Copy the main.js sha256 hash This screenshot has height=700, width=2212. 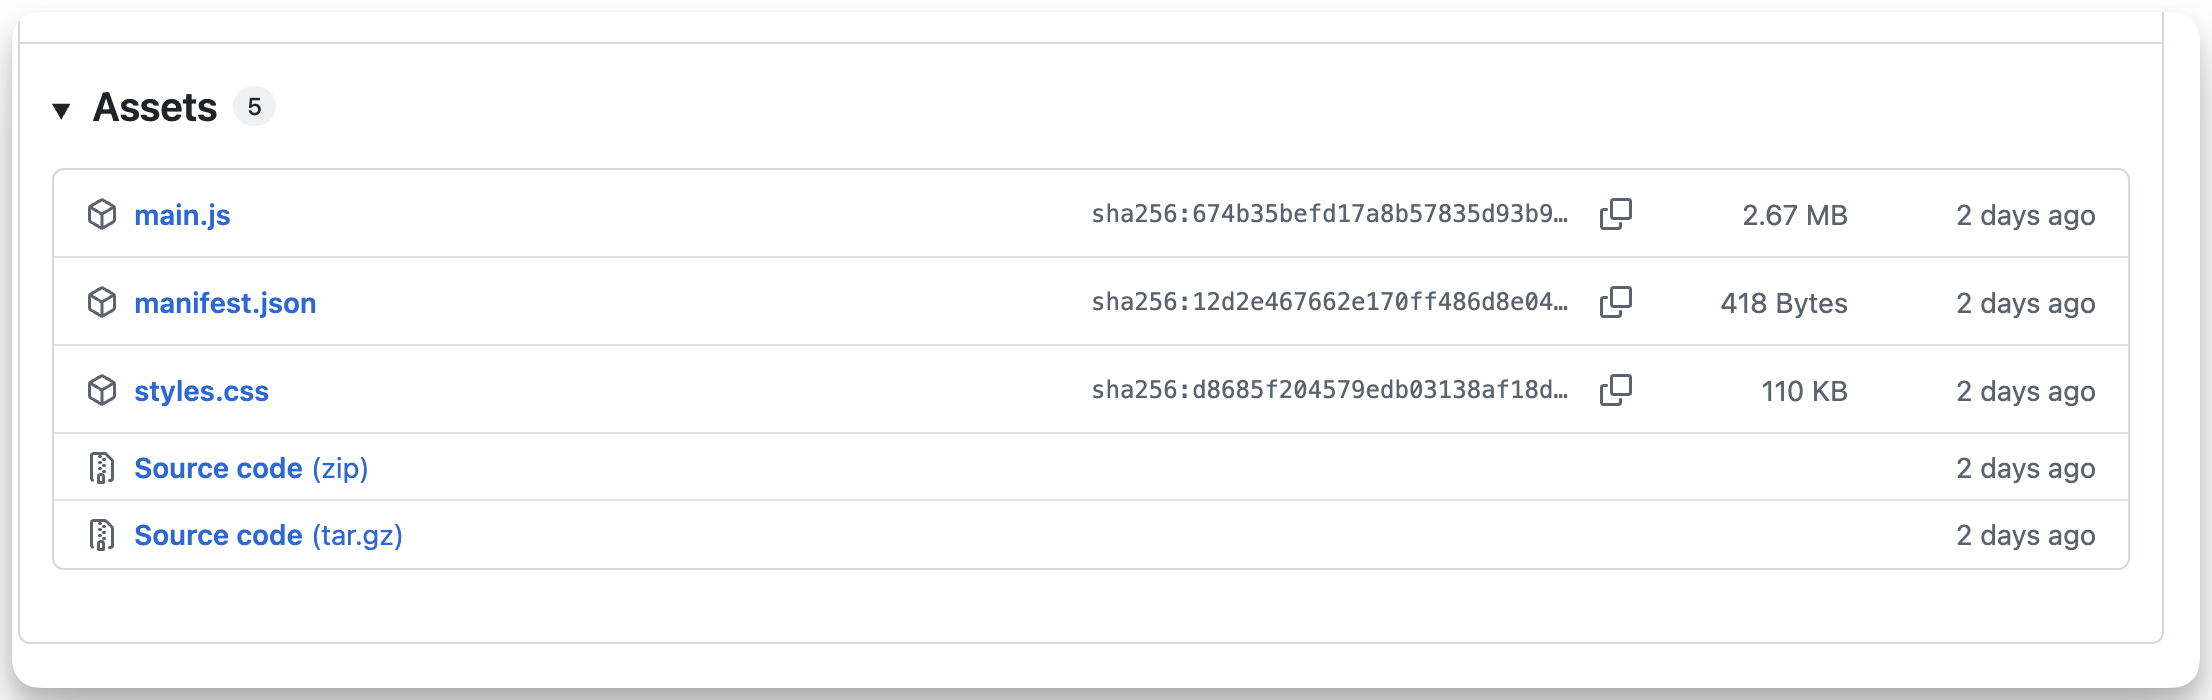1615,214
